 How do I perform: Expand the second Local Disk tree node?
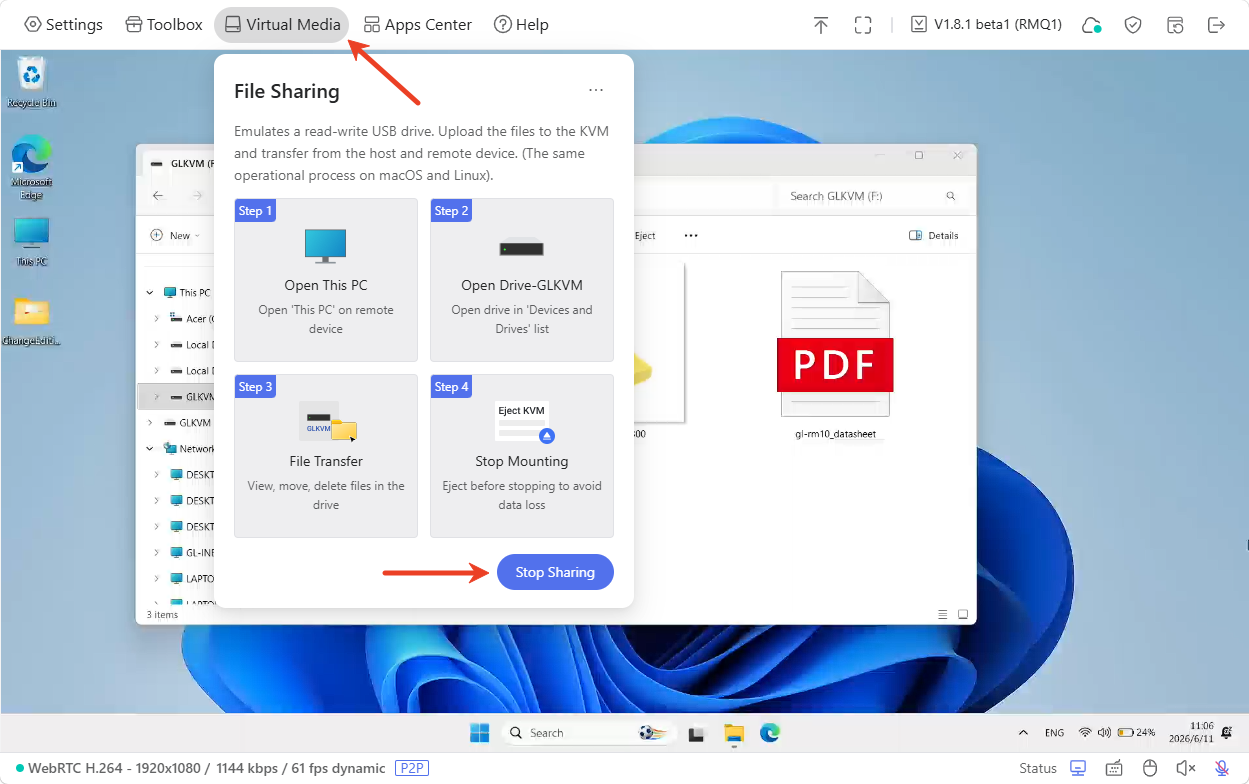point(157,371)
